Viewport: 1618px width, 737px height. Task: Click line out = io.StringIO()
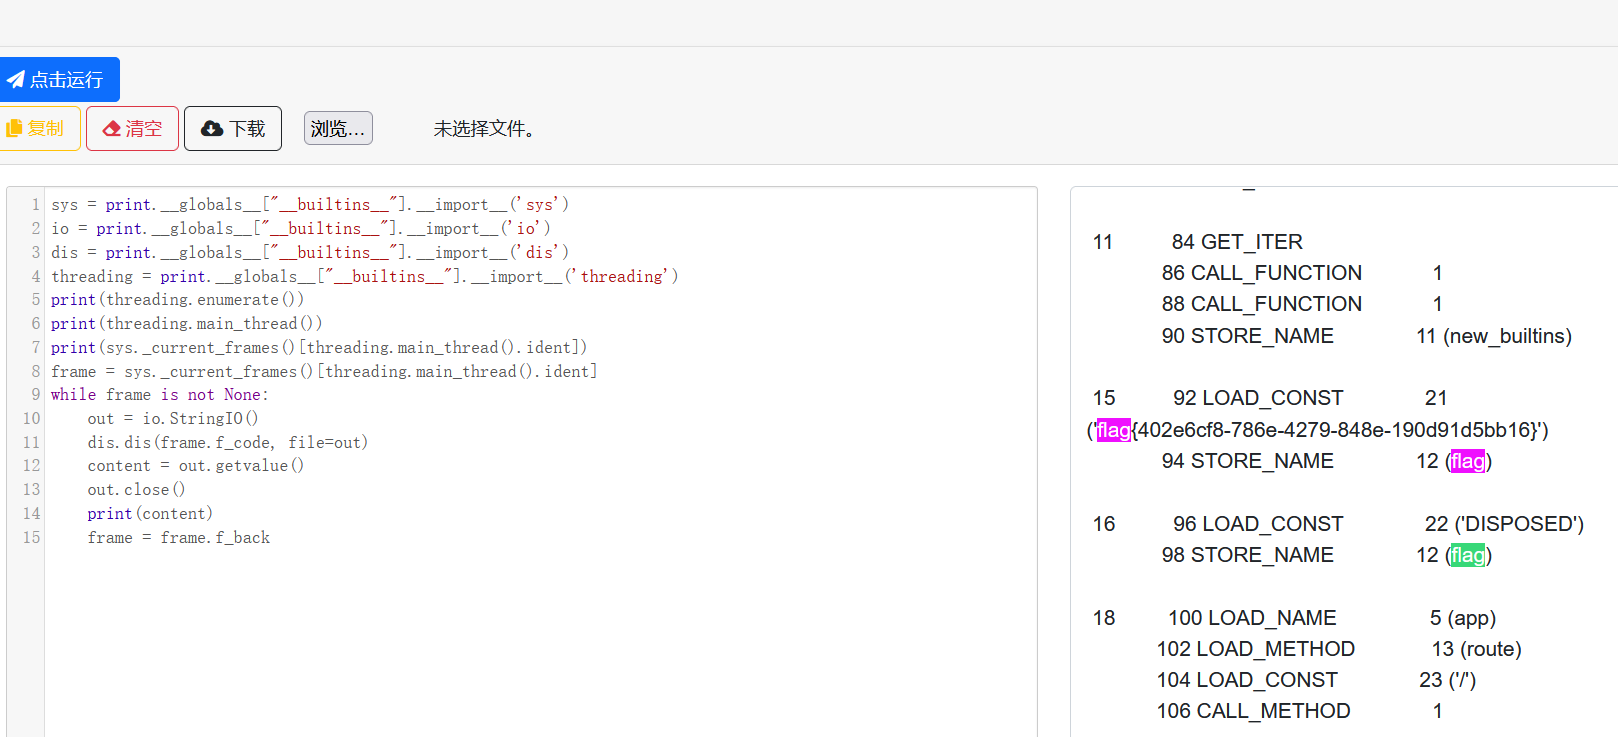point(173,418)
